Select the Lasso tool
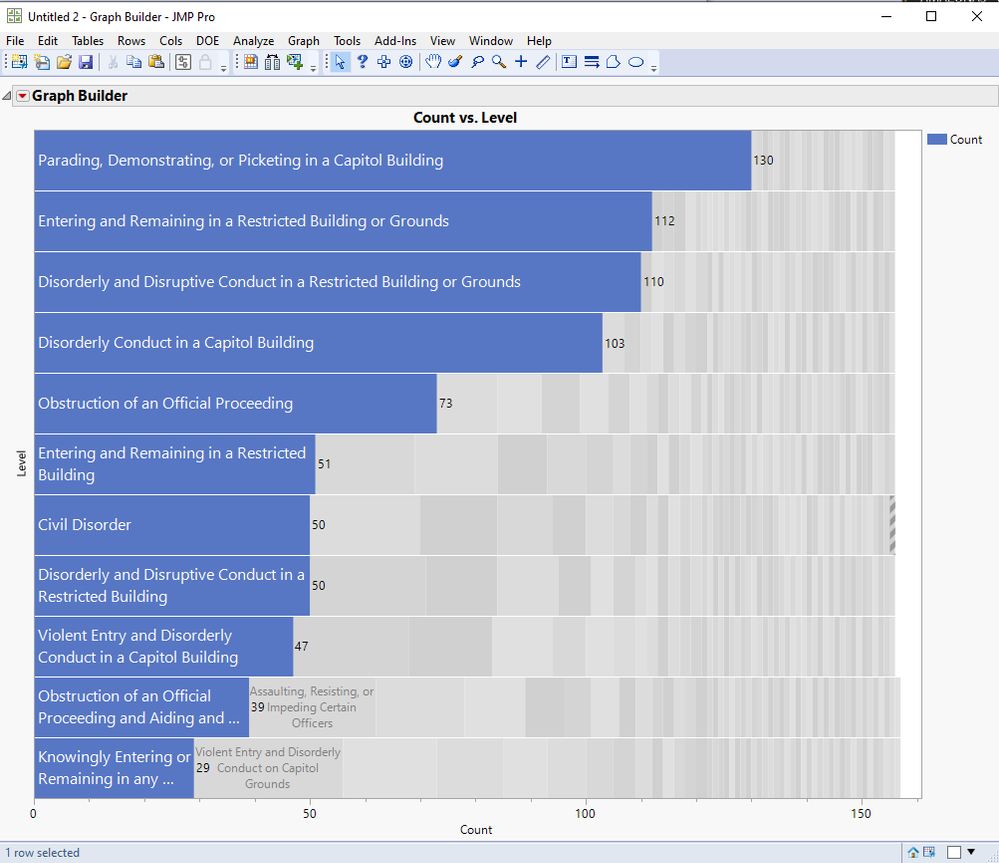Viewport: 999px width, 863px height. coord(477,62)
